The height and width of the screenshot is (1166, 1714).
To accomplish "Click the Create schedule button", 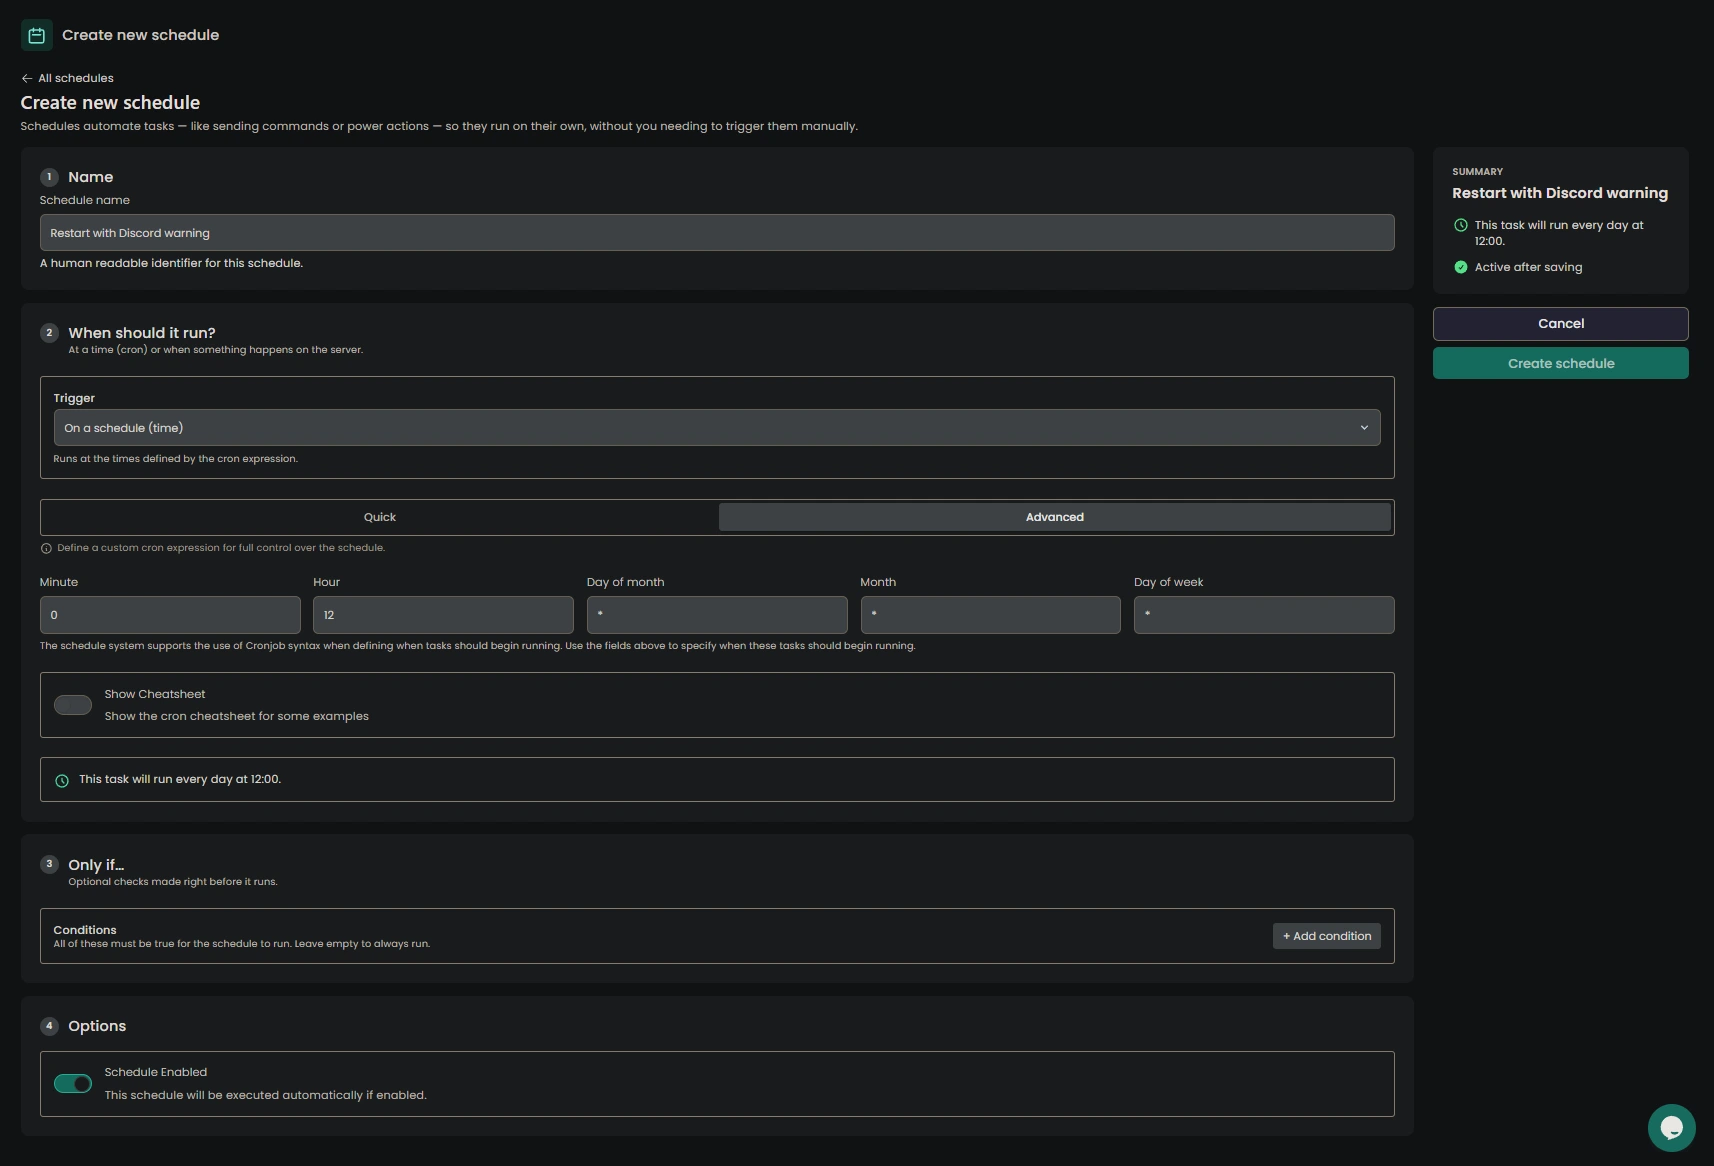I will click(x=1561, y=363).
